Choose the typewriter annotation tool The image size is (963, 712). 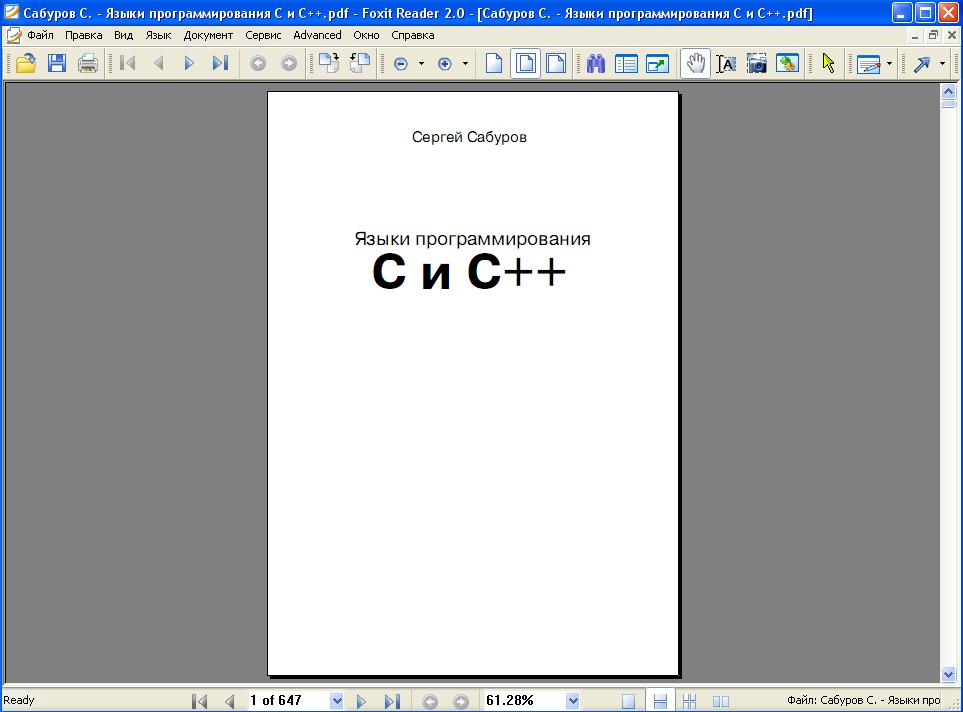click(868, 64)
